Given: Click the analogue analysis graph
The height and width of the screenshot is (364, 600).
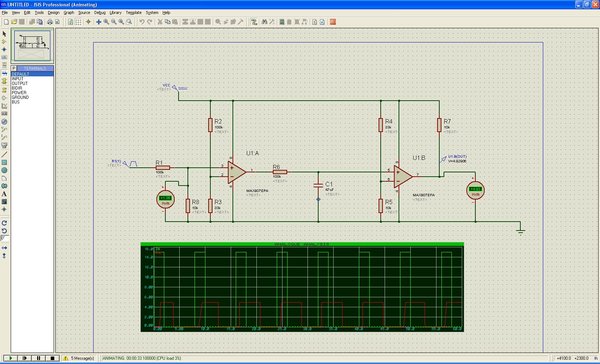Looking at the screenshot, I should (x=302, y=287).
